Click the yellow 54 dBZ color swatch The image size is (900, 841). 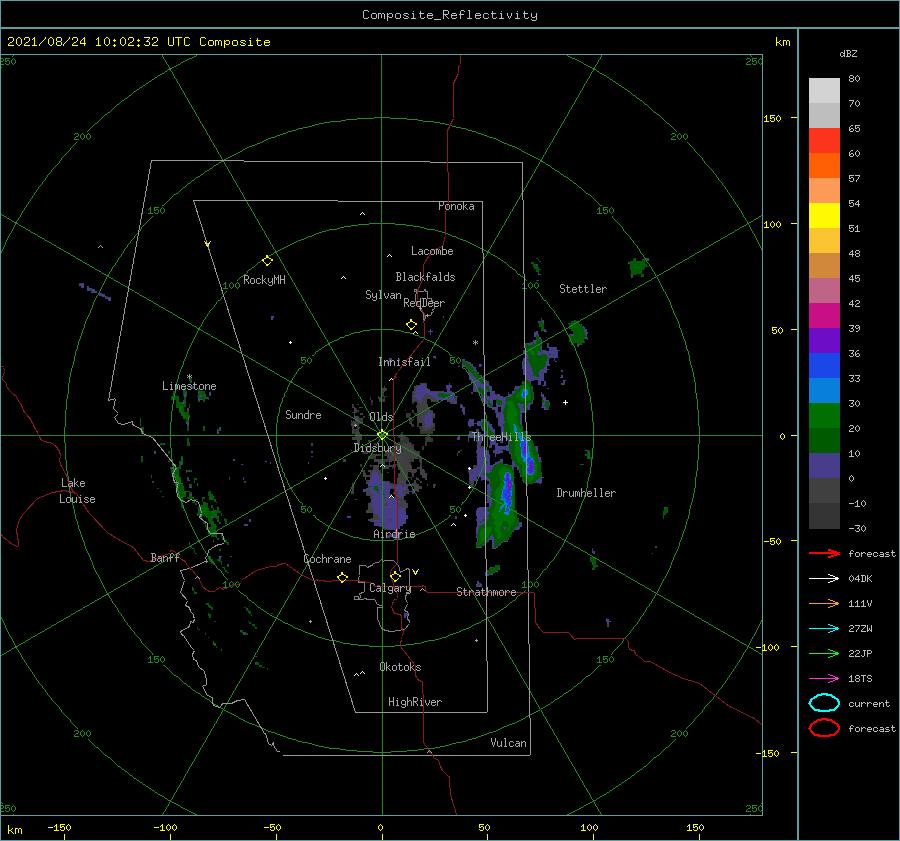[824, 216]
